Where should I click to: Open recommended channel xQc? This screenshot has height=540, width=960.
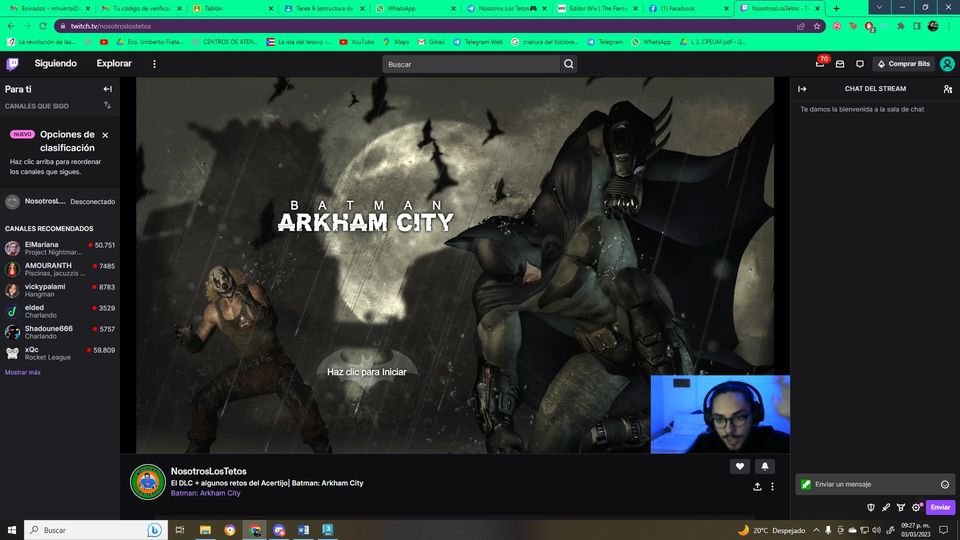pyautogui.click(x=60, y=353)
